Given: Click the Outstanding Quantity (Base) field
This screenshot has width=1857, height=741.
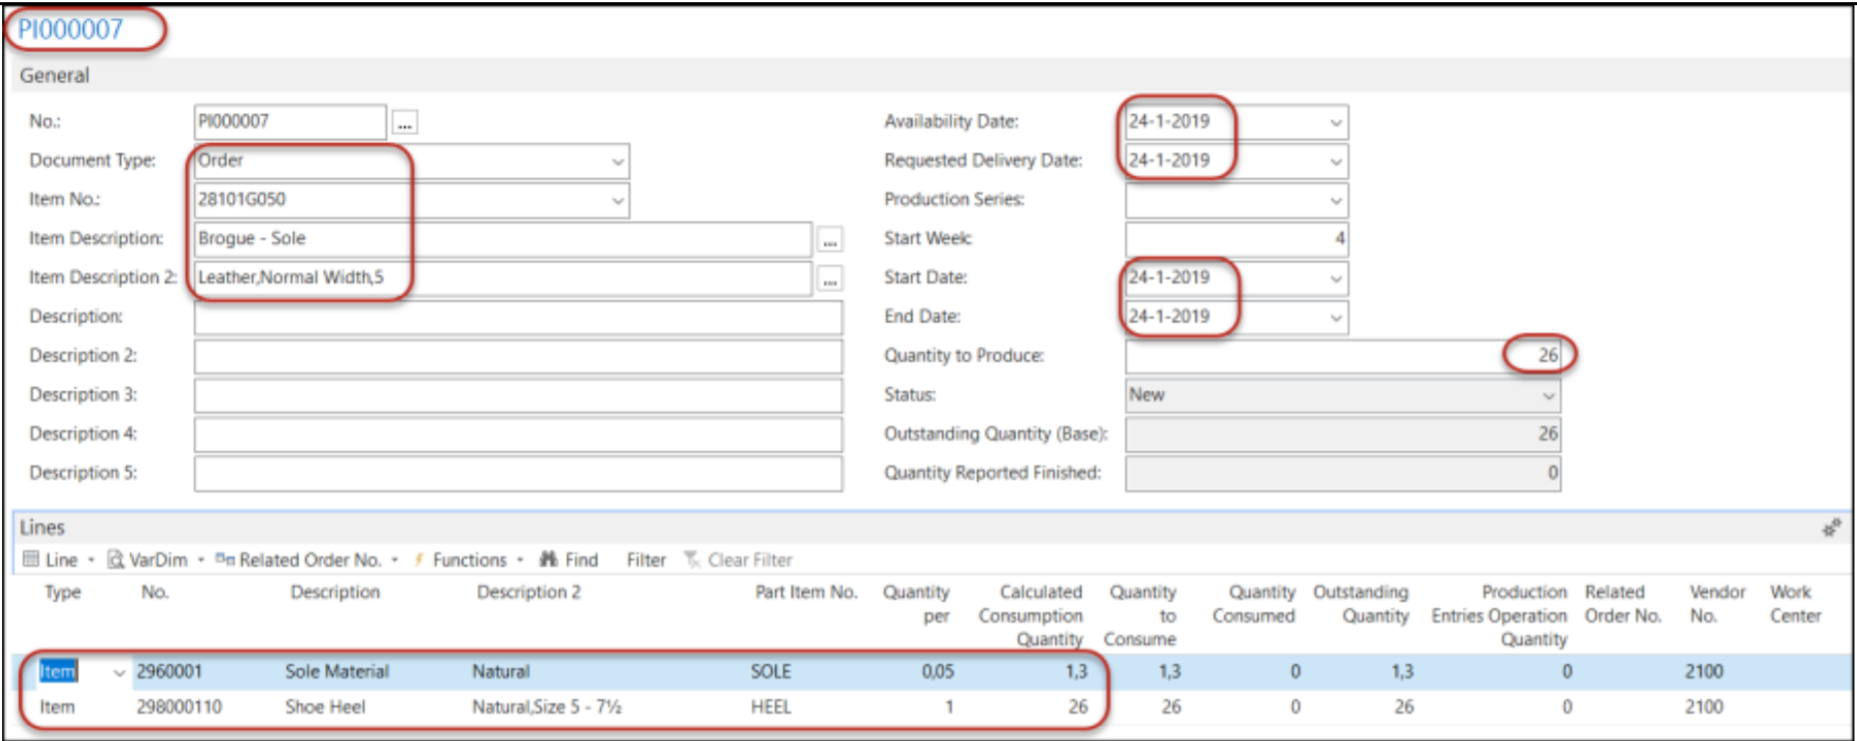Looking at the screenshot, I should pyautogui.click(x=1342, y=434).
